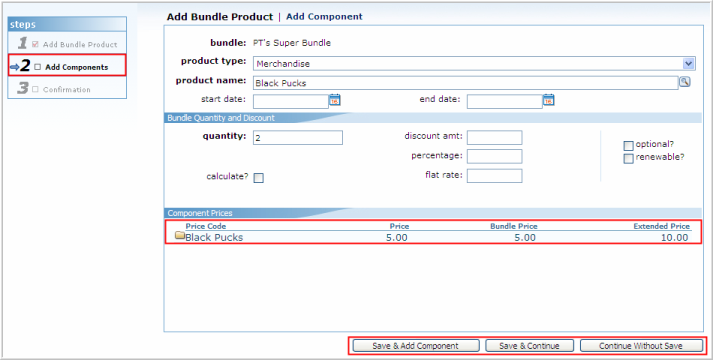Image resolution: width=713 pixels, height=360 pixels.
Task: Open the product type dropdown arrow
Action: [x=689, y=64]
